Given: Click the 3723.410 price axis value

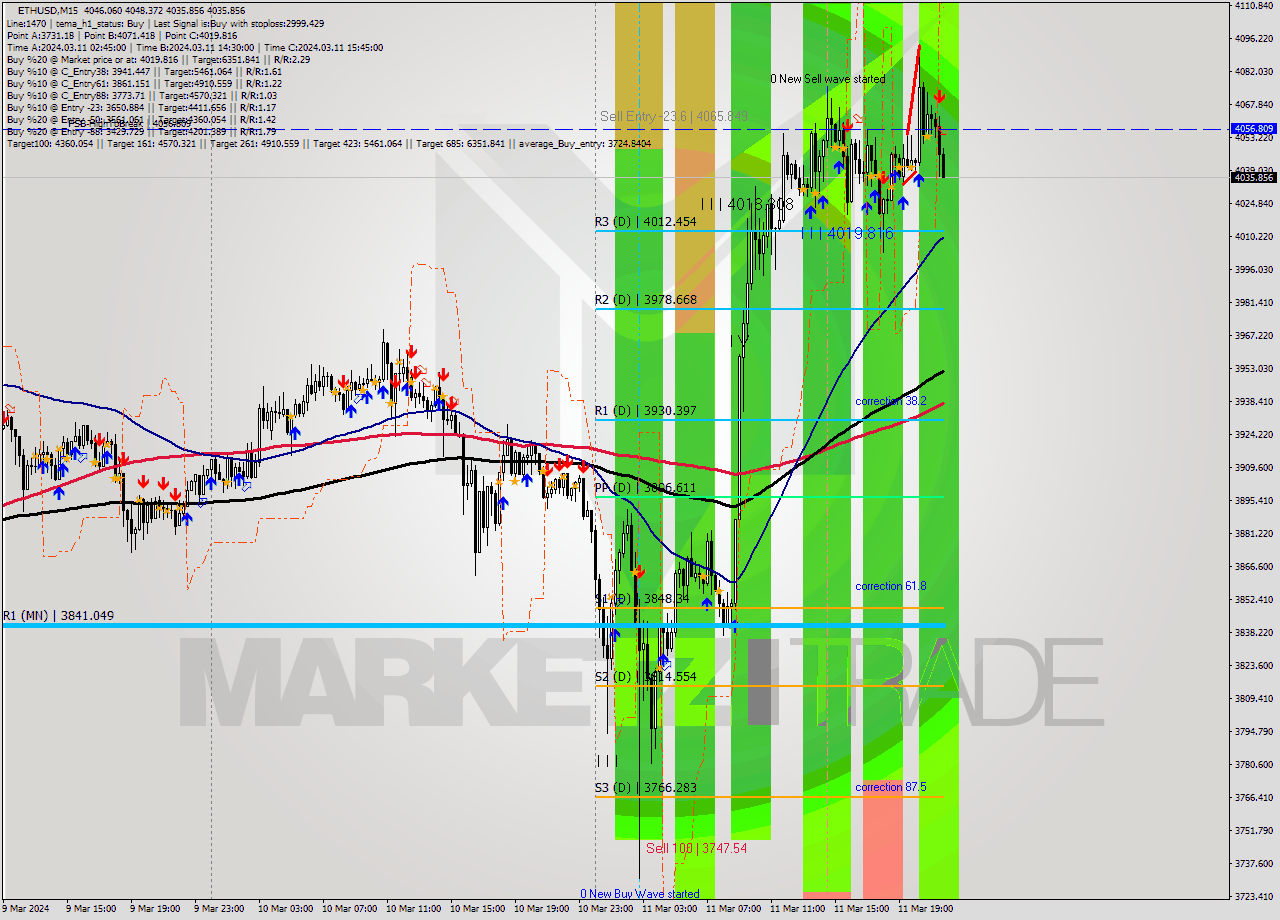Looking at the screenshot, I should click(1254, 896).
